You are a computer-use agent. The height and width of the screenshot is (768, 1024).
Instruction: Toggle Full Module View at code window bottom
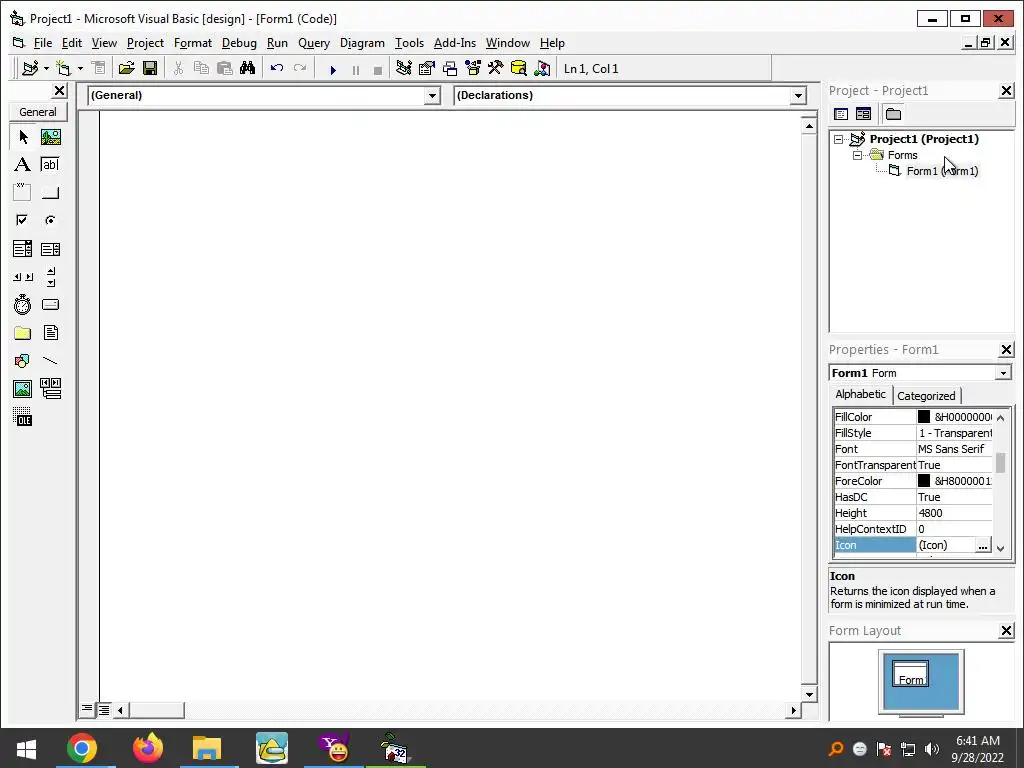(104, 709)
